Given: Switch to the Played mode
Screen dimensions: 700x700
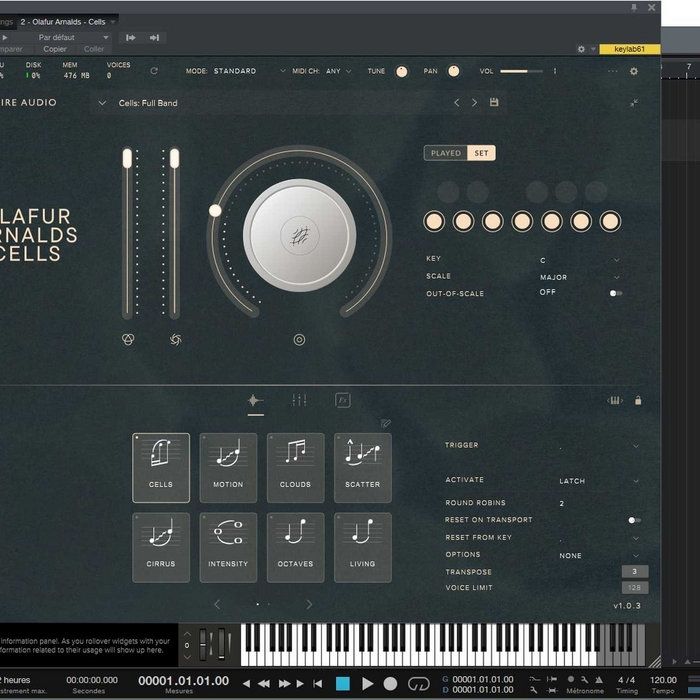Looking at the screenshot, I should tap(446, 153).
